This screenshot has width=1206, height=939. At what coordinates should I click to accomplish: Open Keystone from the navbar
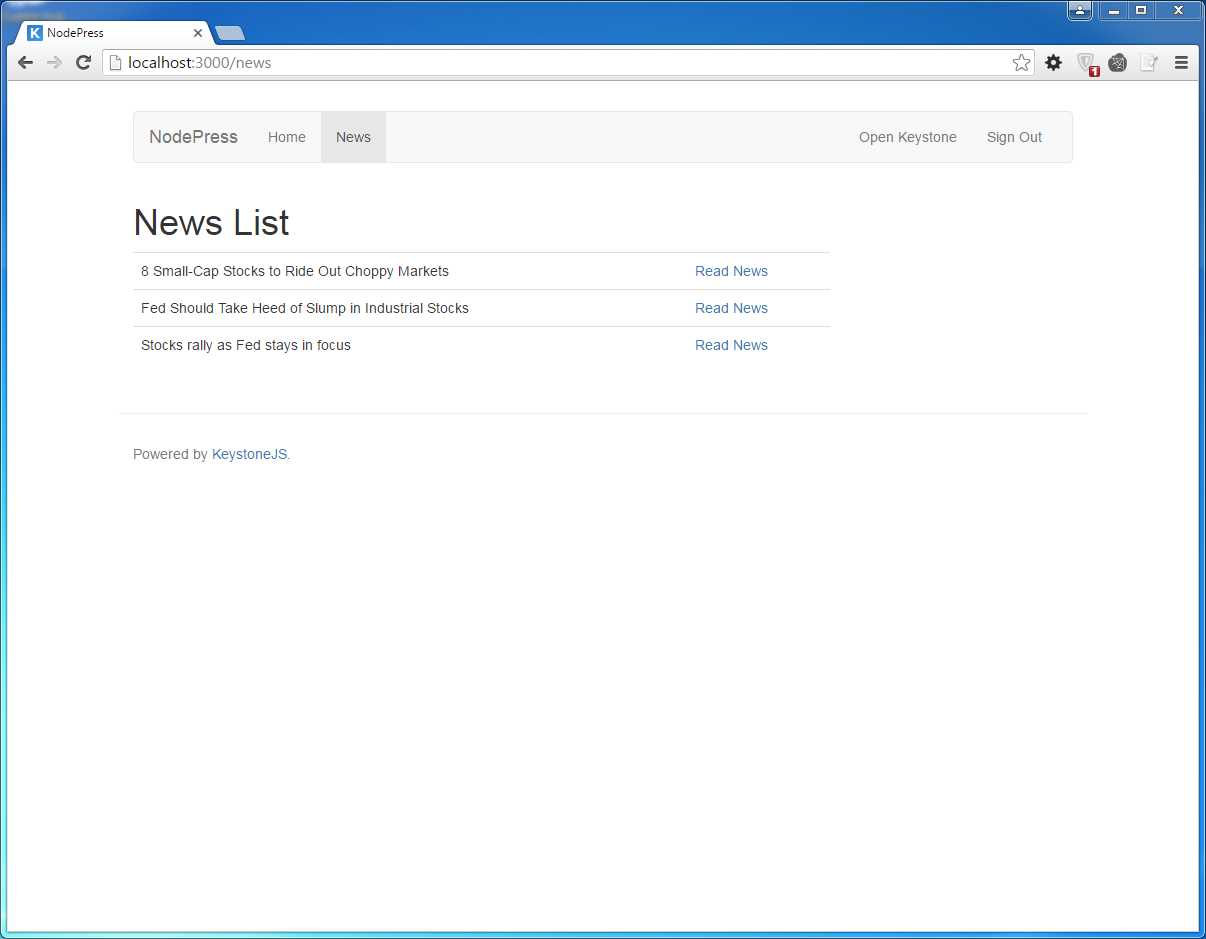point(907,137)
